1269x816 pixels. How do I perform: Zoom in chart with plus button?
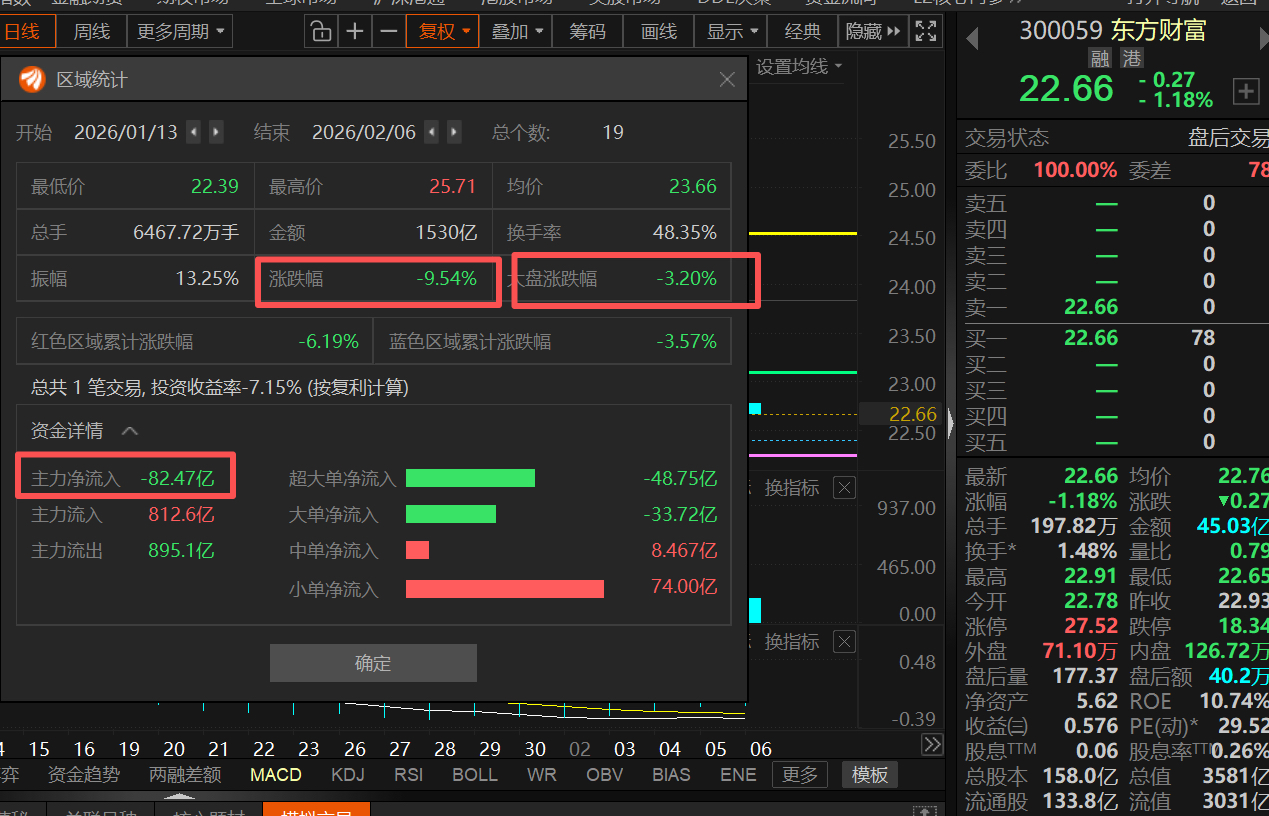355,31
